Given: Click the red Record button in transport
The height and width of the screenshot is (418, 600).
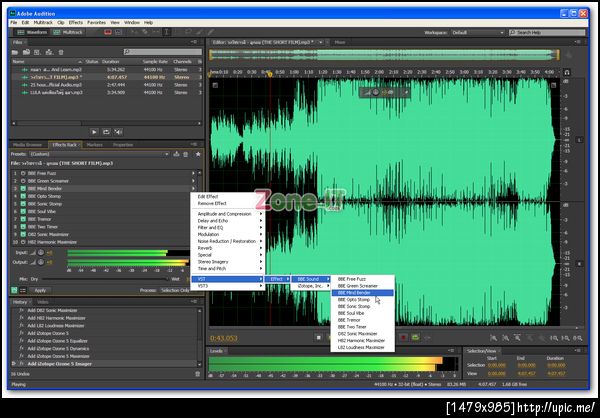Looking at the screenshot, I should pyautogui.click(x=403, y=338).
